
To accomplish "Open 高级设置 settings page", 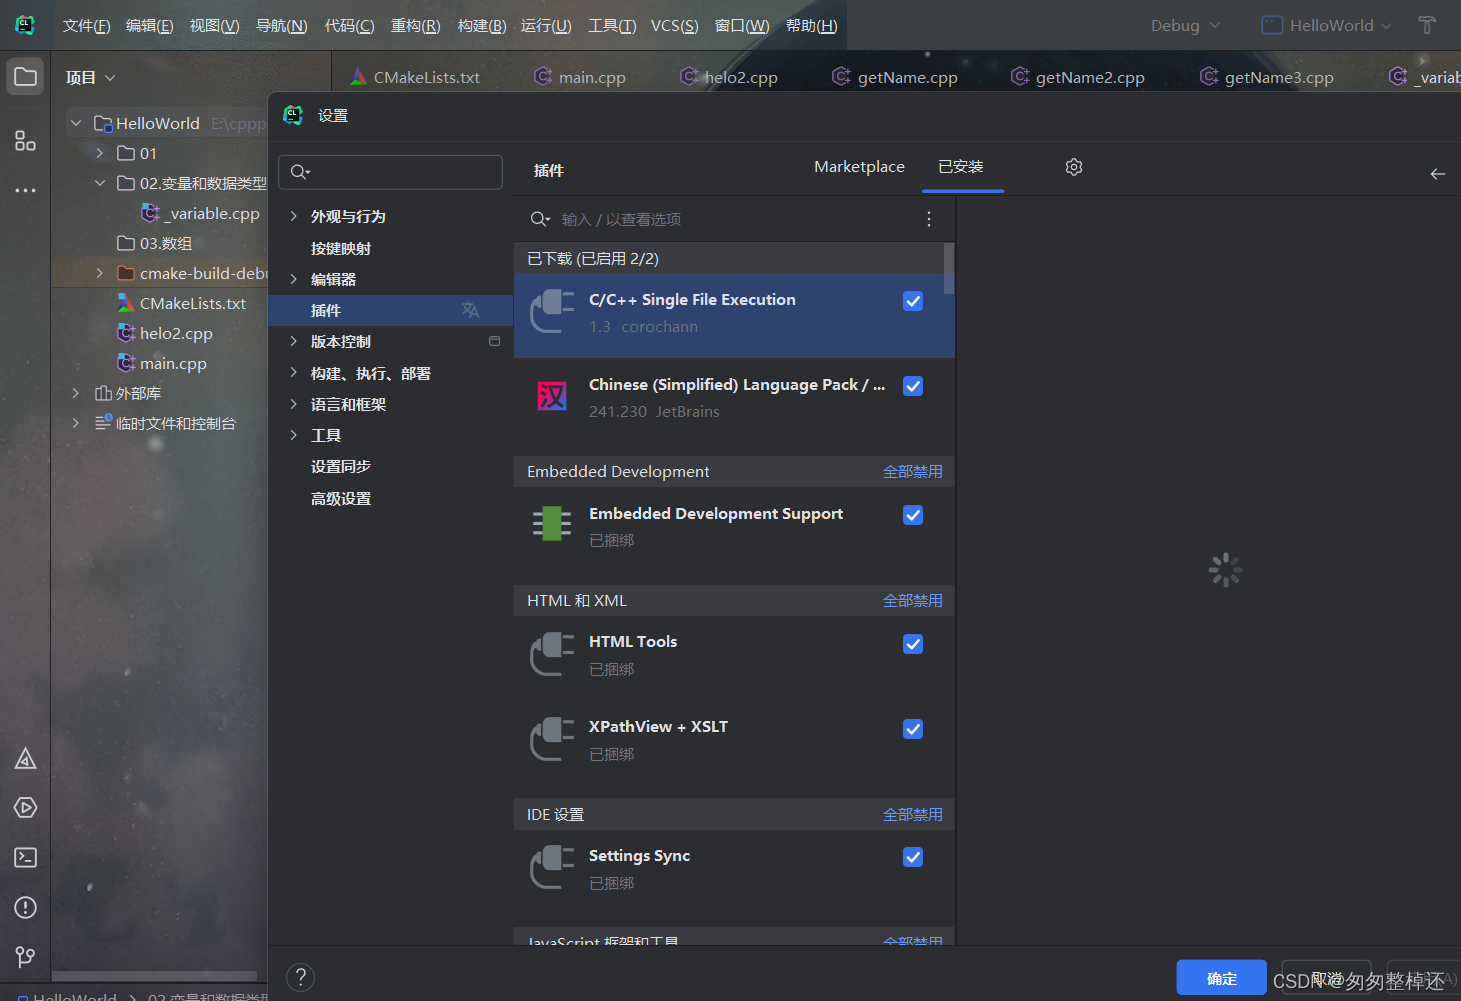I will [340, 498].
